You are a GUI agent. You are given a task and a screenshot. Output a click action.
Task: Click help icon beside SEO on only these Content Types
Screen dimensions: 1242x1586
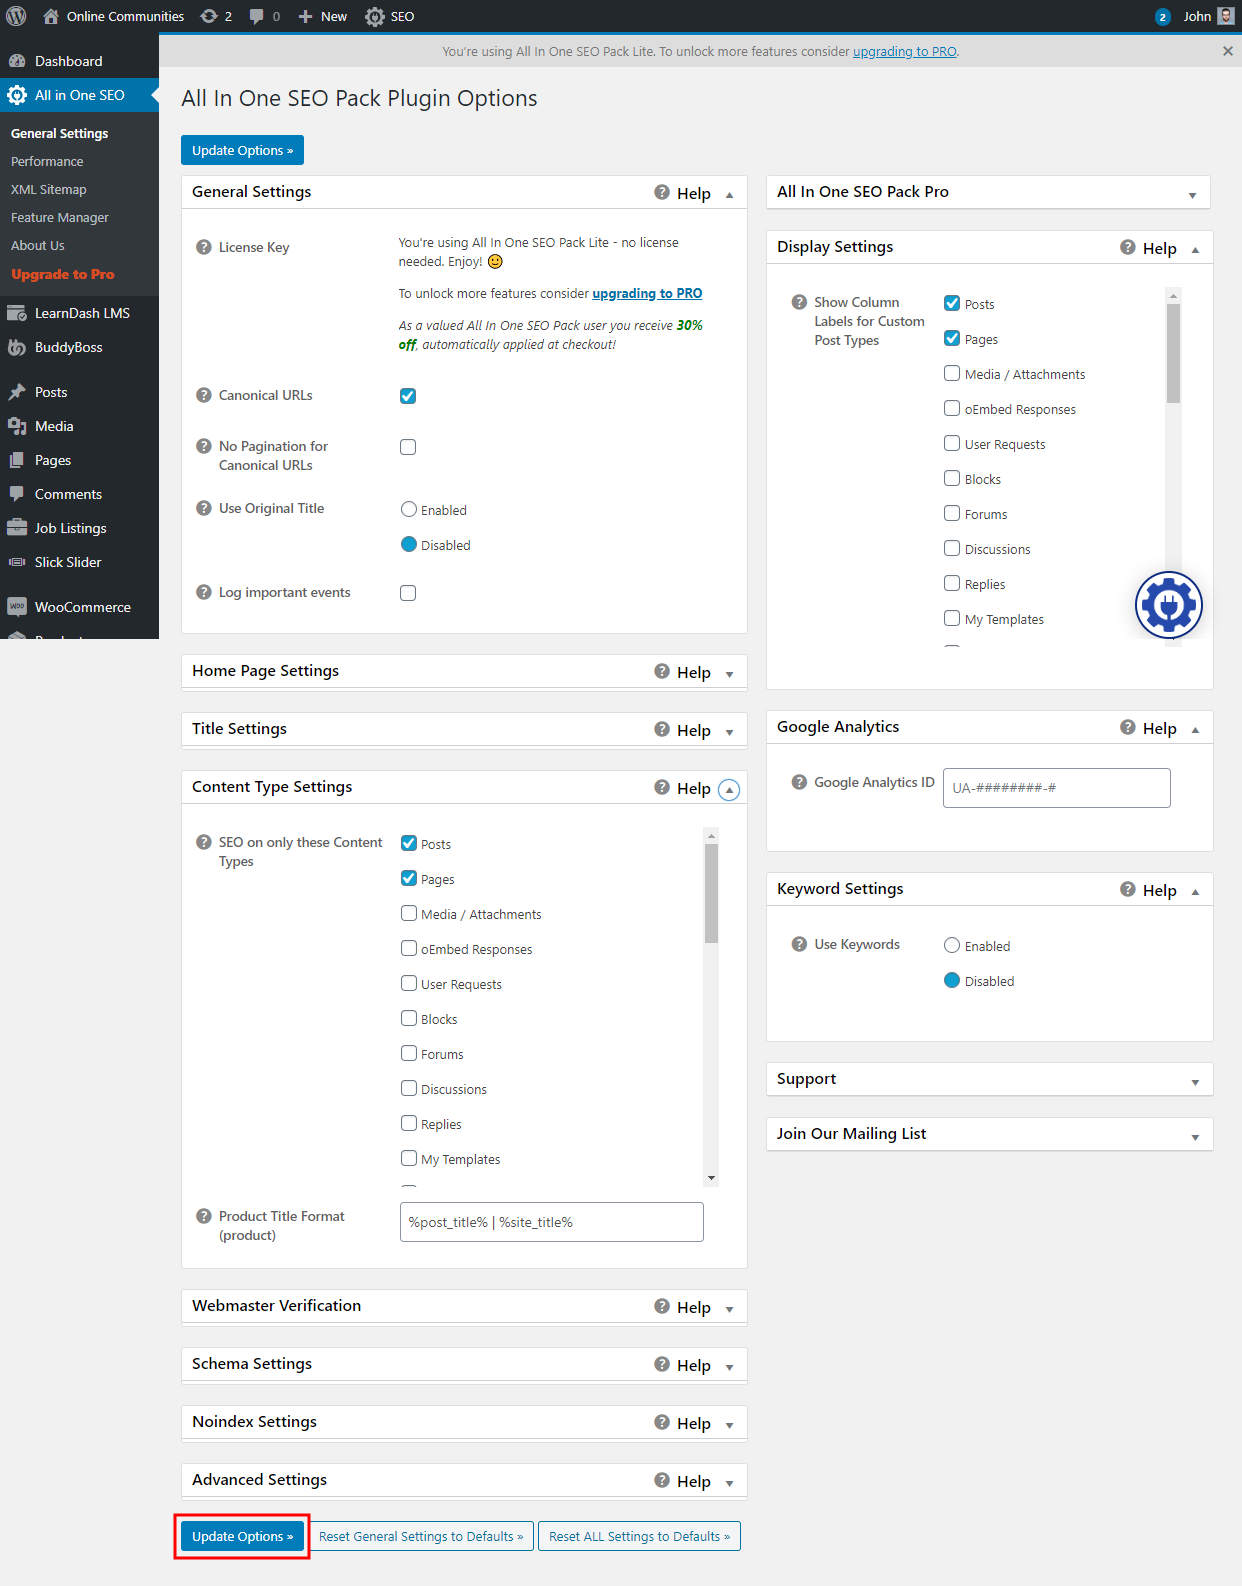point(204,842)
